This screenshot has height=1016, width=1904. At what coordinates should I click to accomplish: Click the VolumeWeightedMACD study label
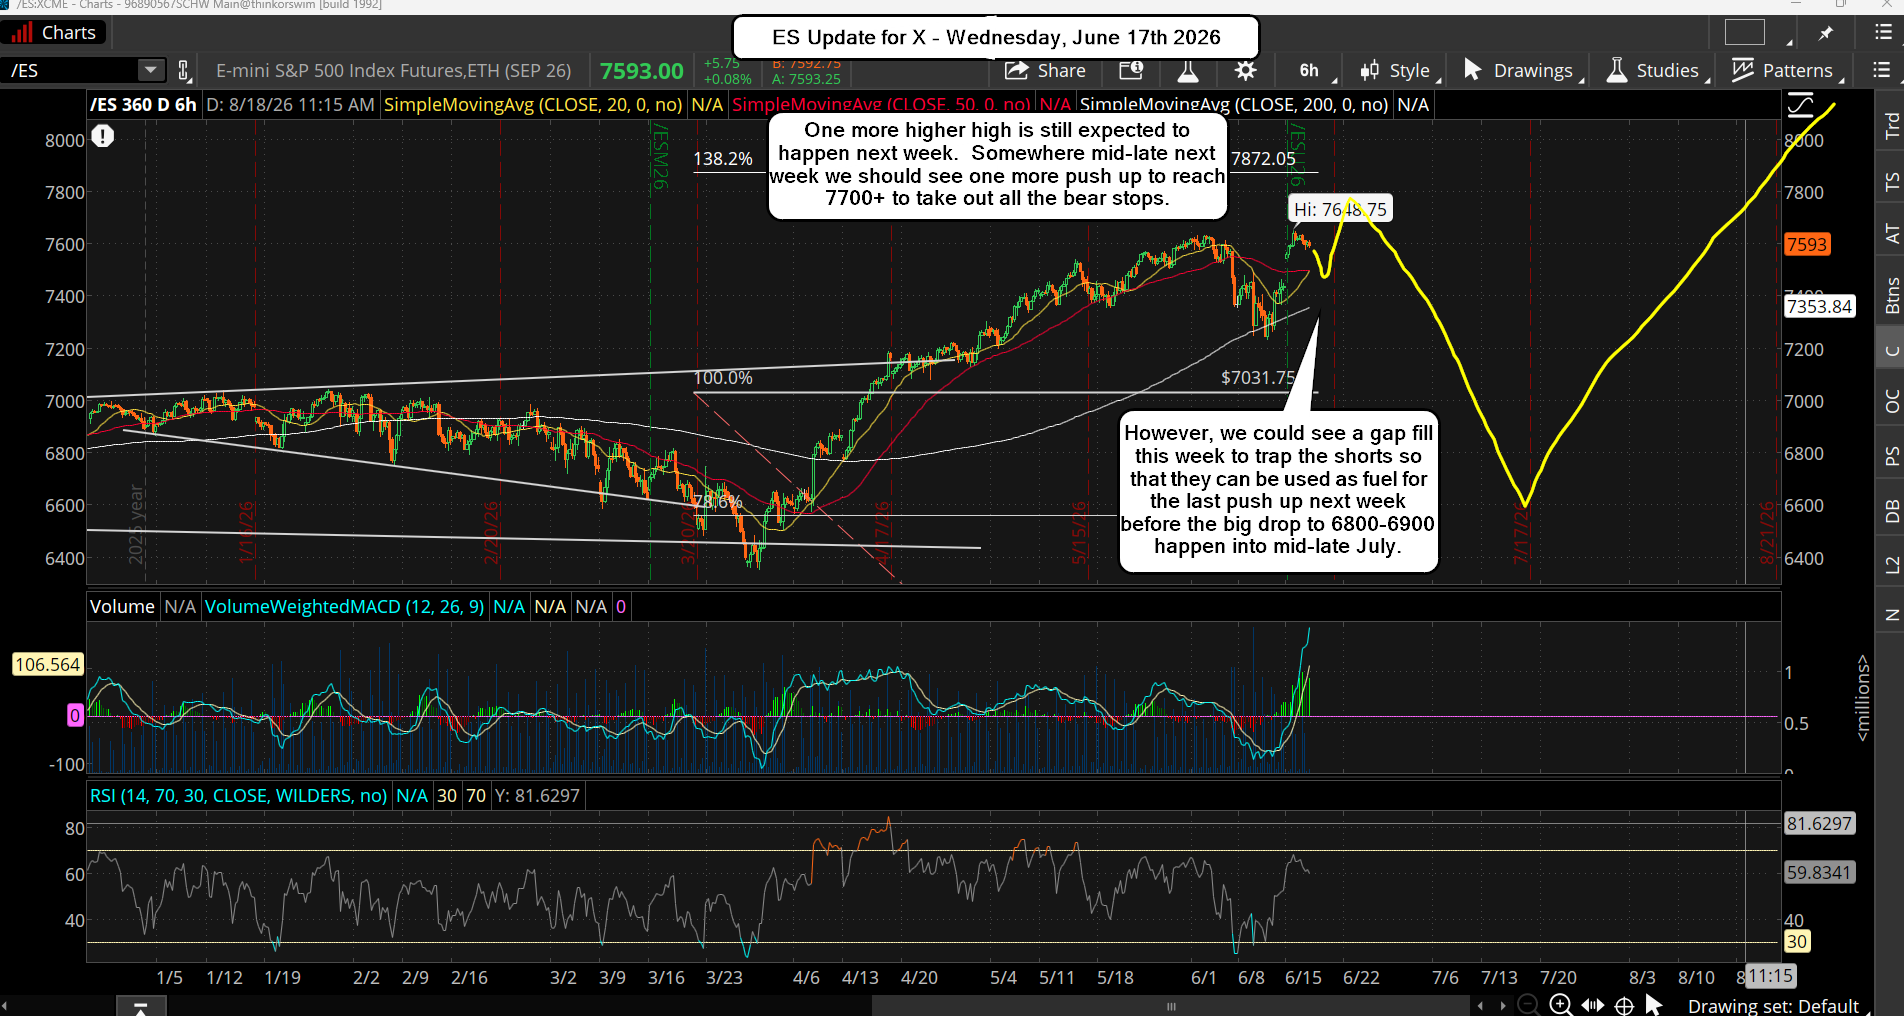click(345, 606)
